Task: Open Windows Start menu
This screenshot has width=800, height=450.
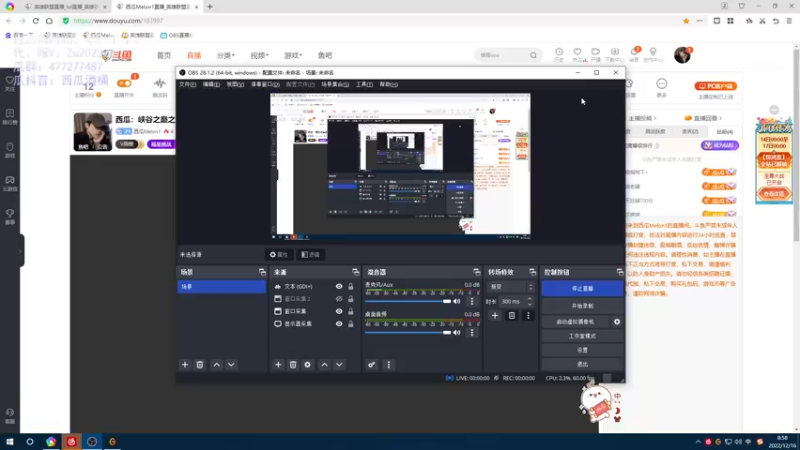Action: coord(10,442)
